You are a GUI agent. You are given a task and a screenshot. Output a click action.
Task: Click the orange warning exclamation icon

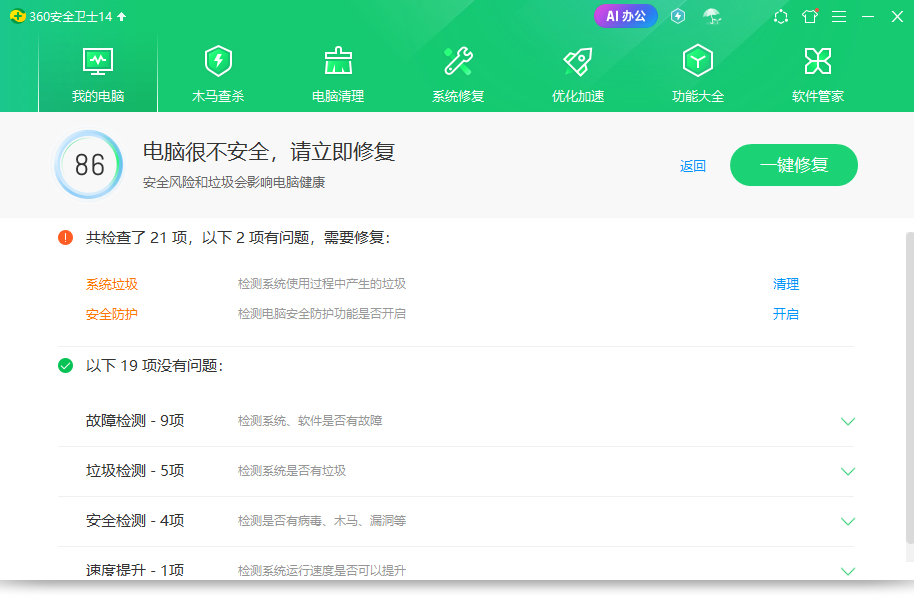[x=65, y=237]
